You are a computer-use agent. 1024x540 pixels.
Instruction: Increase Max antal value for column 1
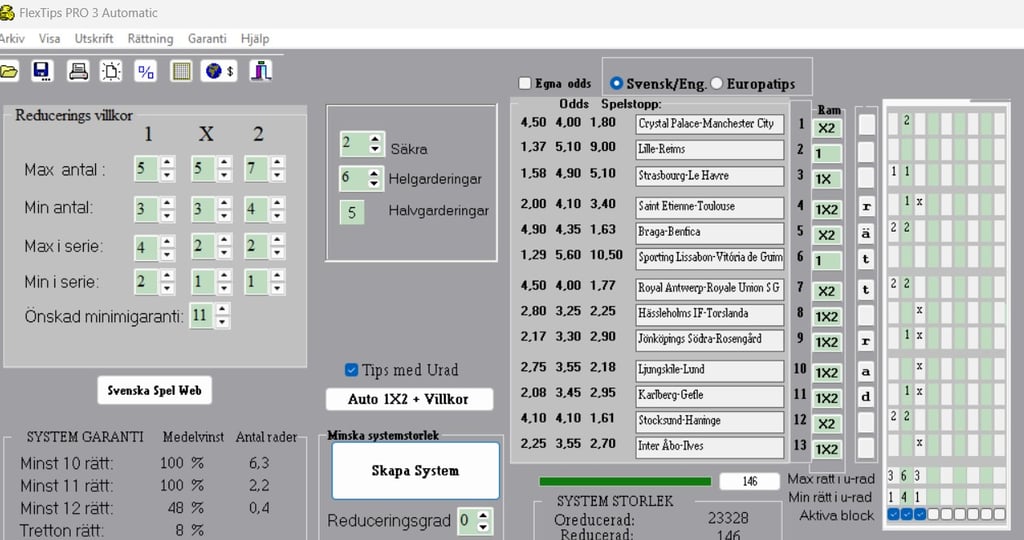(x=168, y=163)
